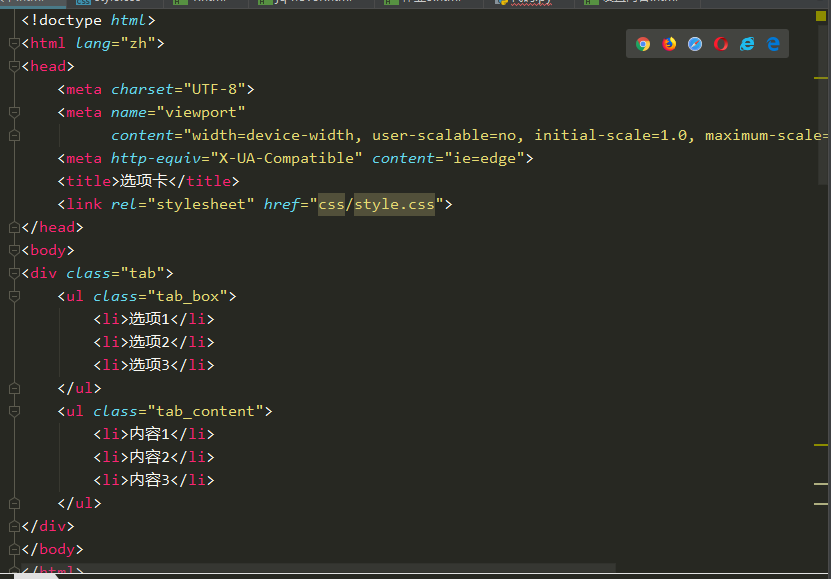The height and width of the screenshot is (579, 831).
Task: Click fold marker beside closing body tag
Action: tap(14, 549)
